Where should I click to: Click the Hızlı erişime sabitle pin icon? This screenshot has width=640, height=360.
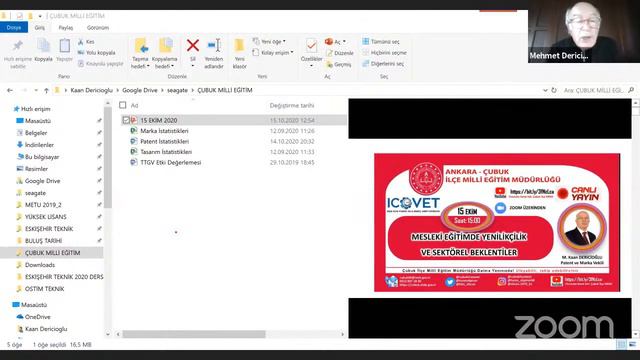(x=18, y=46)
